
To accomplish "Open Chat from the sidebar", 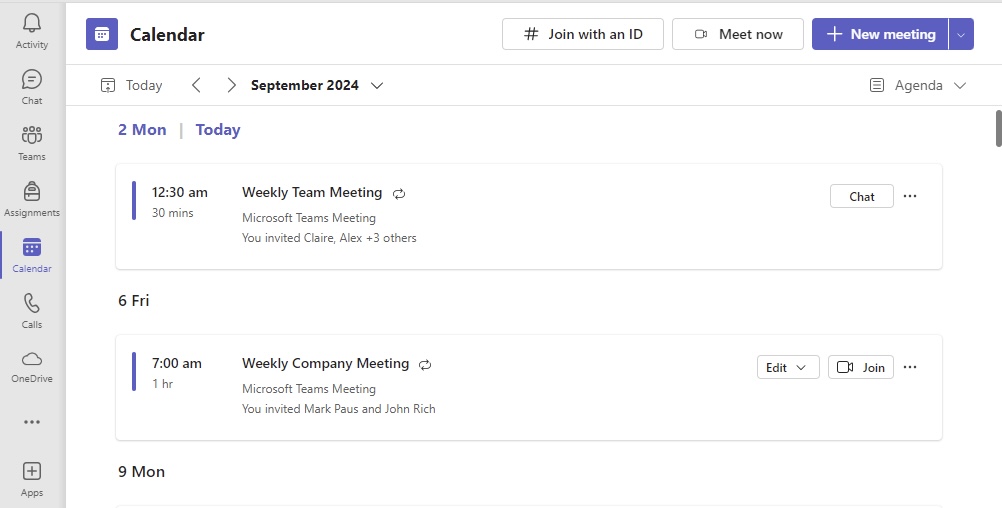I will pos(31,80).
